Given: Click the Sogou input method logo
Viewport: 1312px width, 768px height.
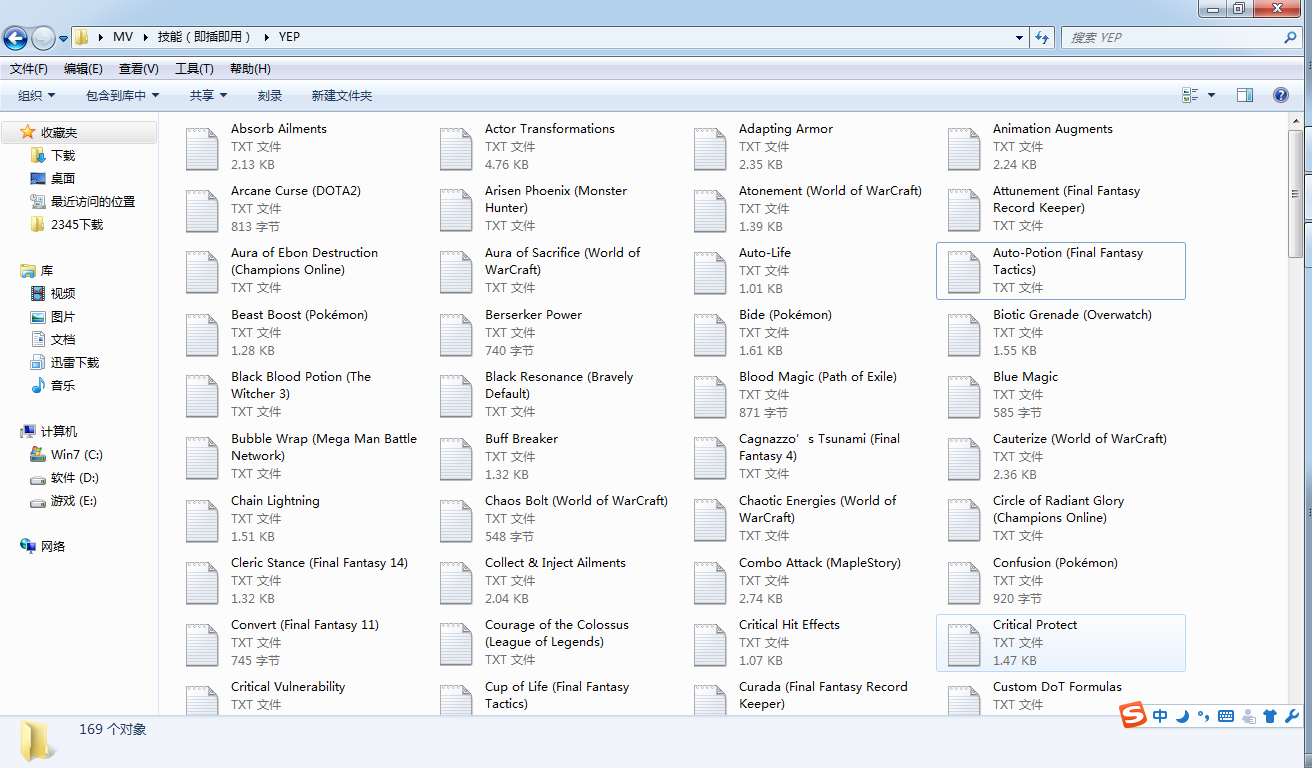Looking at the screenshot, I should 1132,715.
